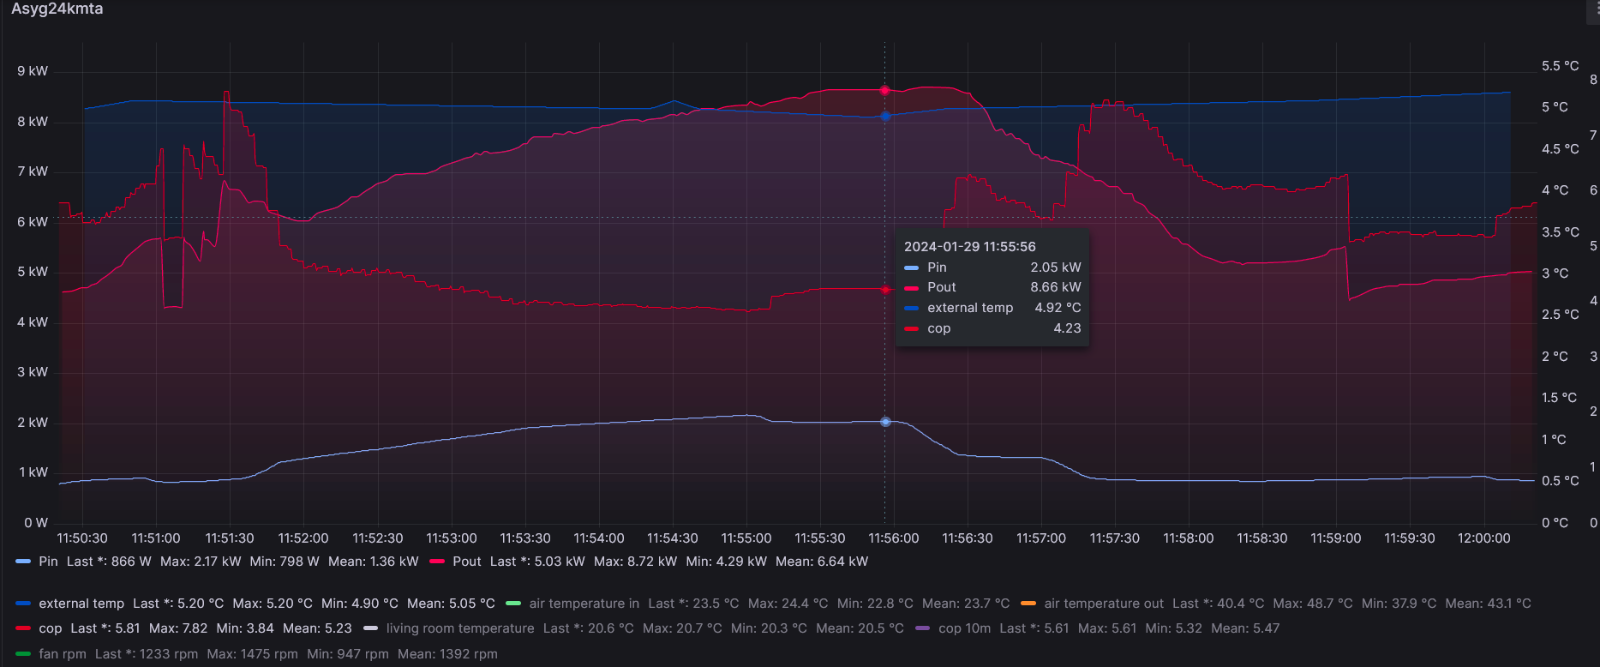Click the tooltip Pout value 8.66 kW
This screenshot has height=667, width=1600.
[1056, 288]
